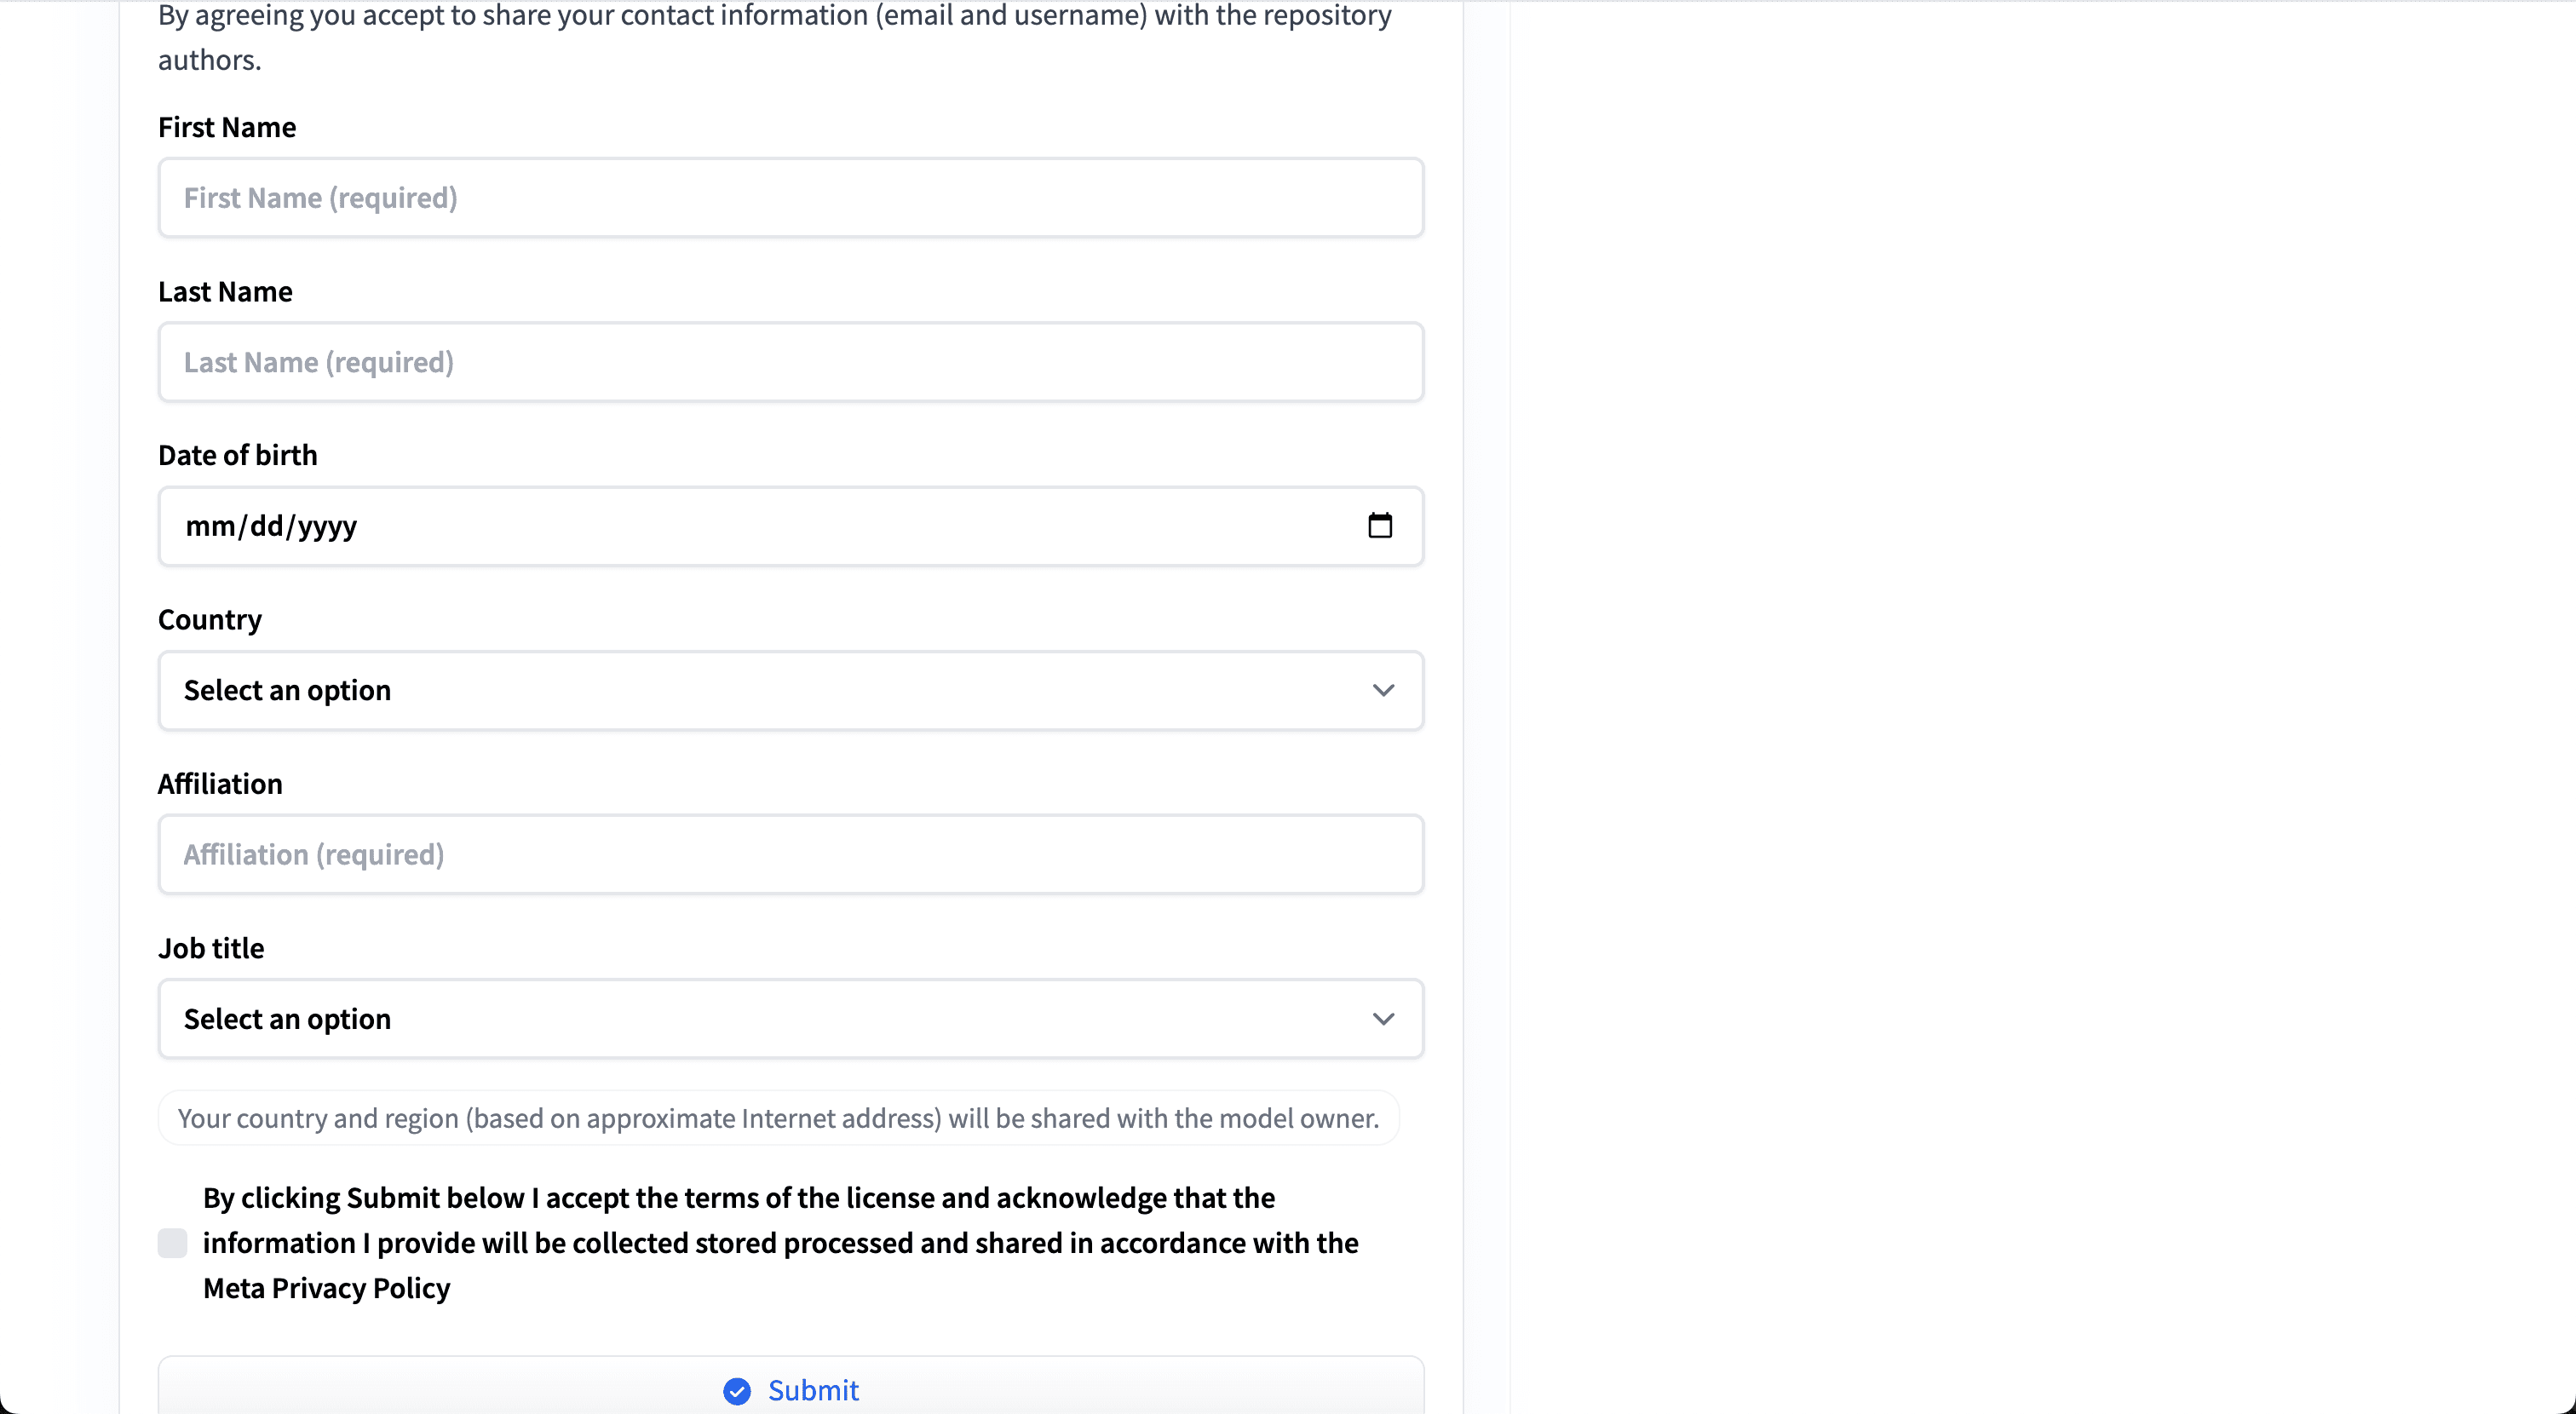This screenshot has height=1414, width=2576.
Task: Open the Job title 'Select an option' dropdown
Action: point(790,1019)
